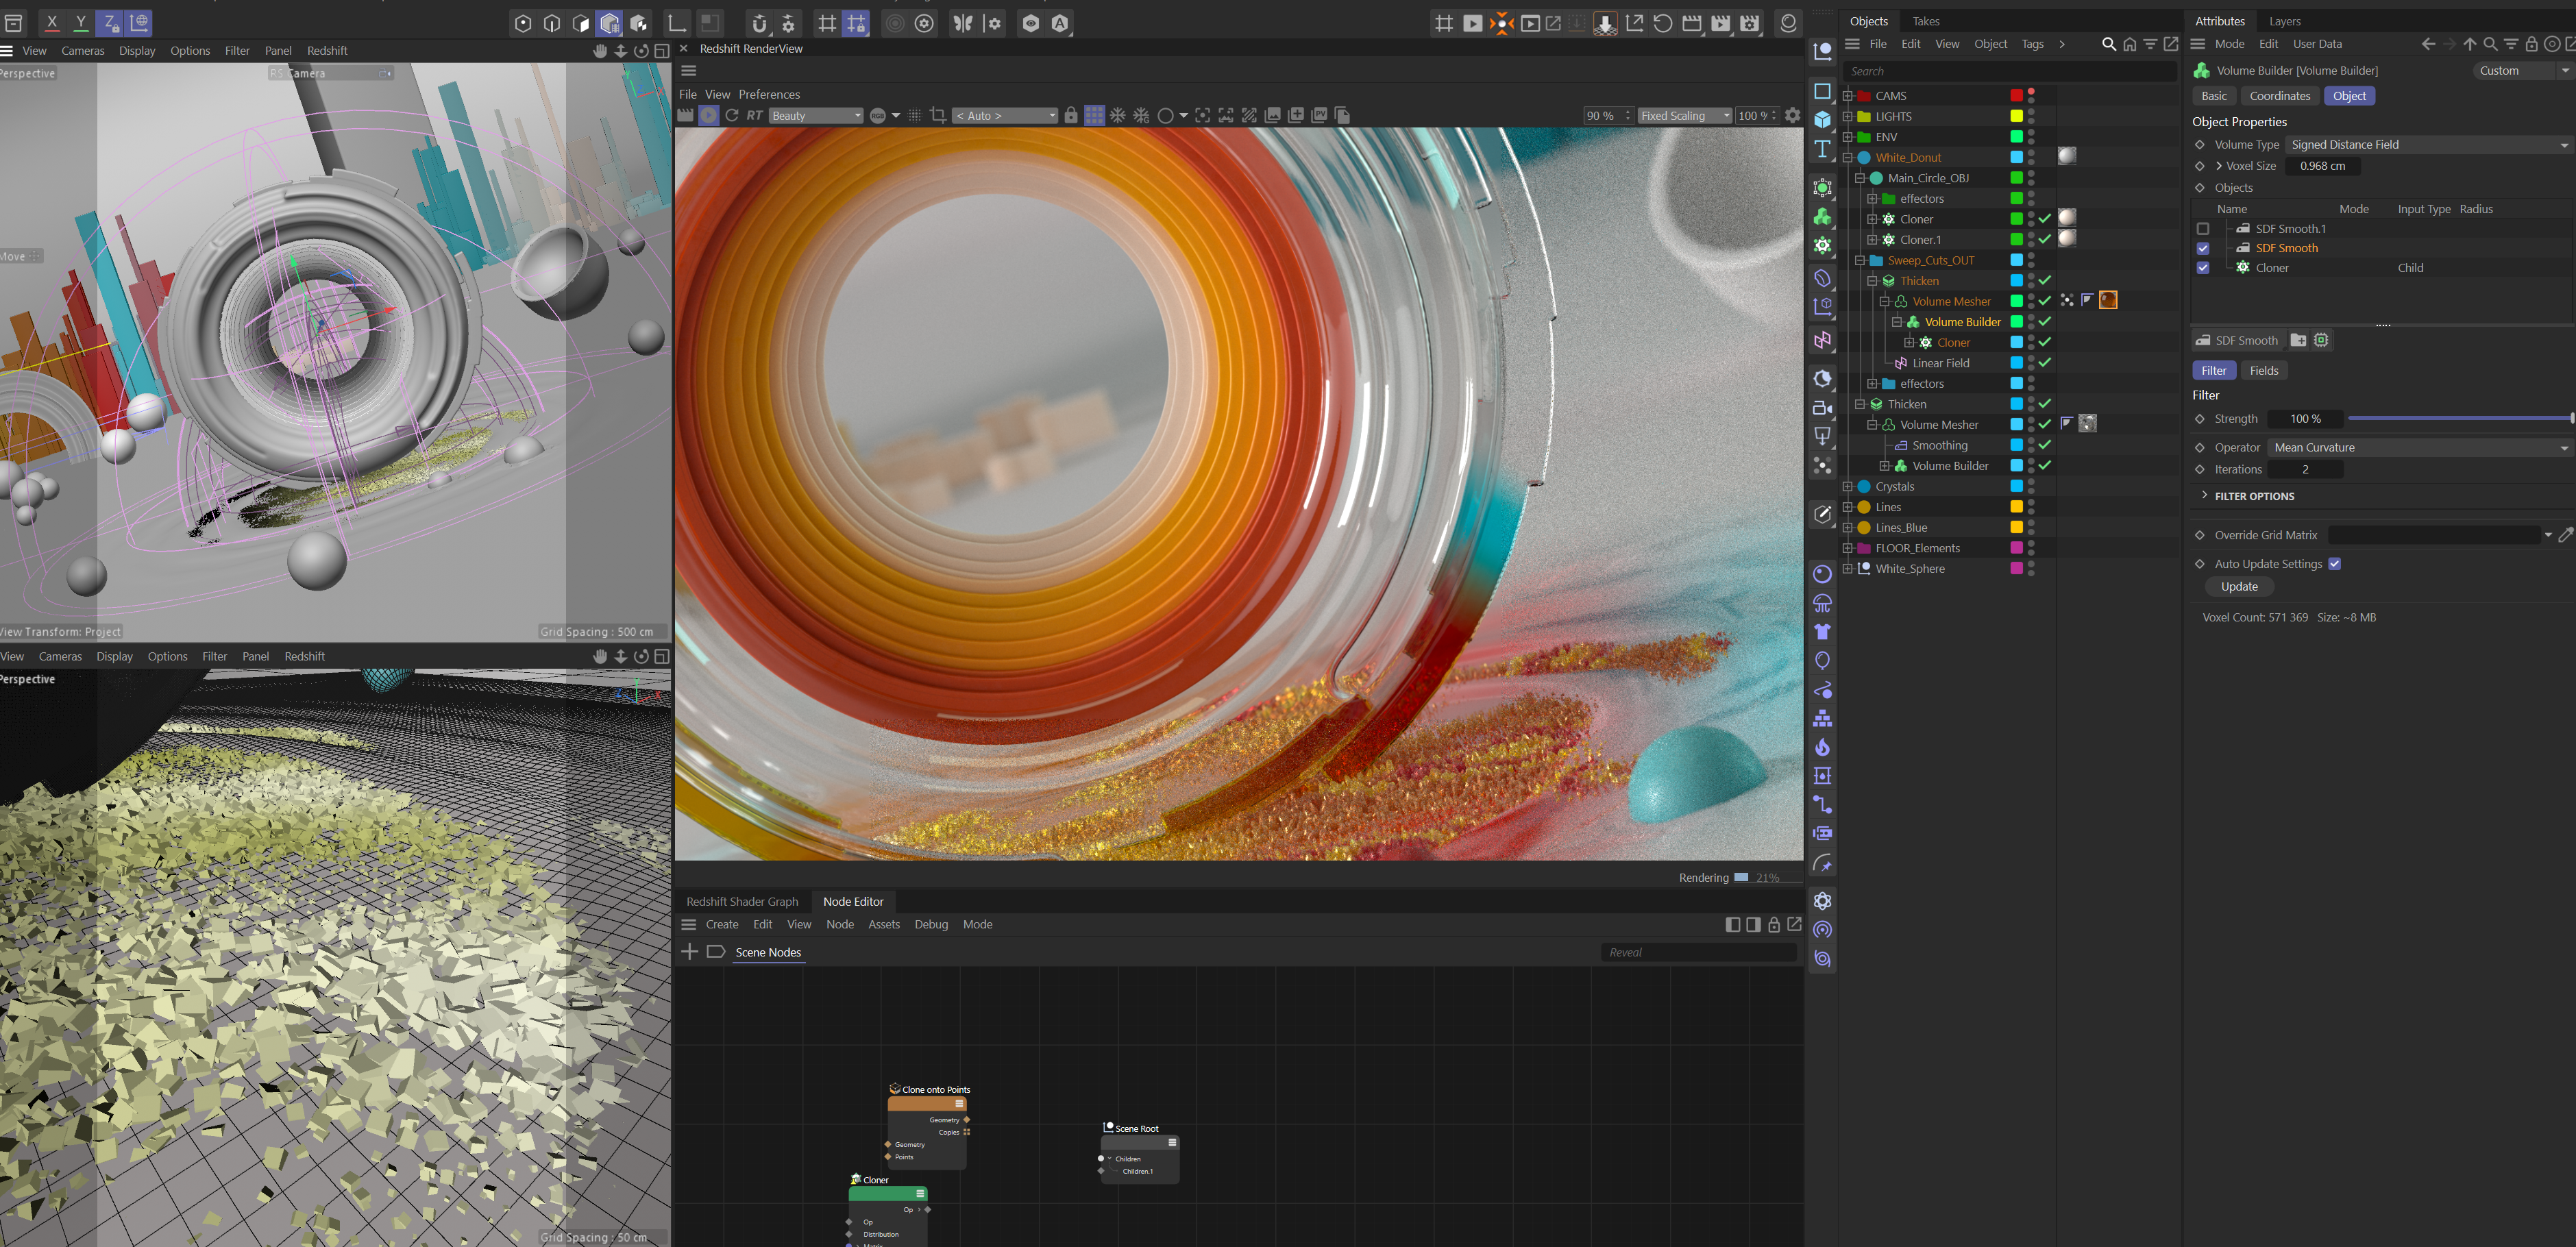The image size is (2576, 1247).
Task: Click the Update button
Action: pyautogui.click(x=2239, y=587)
